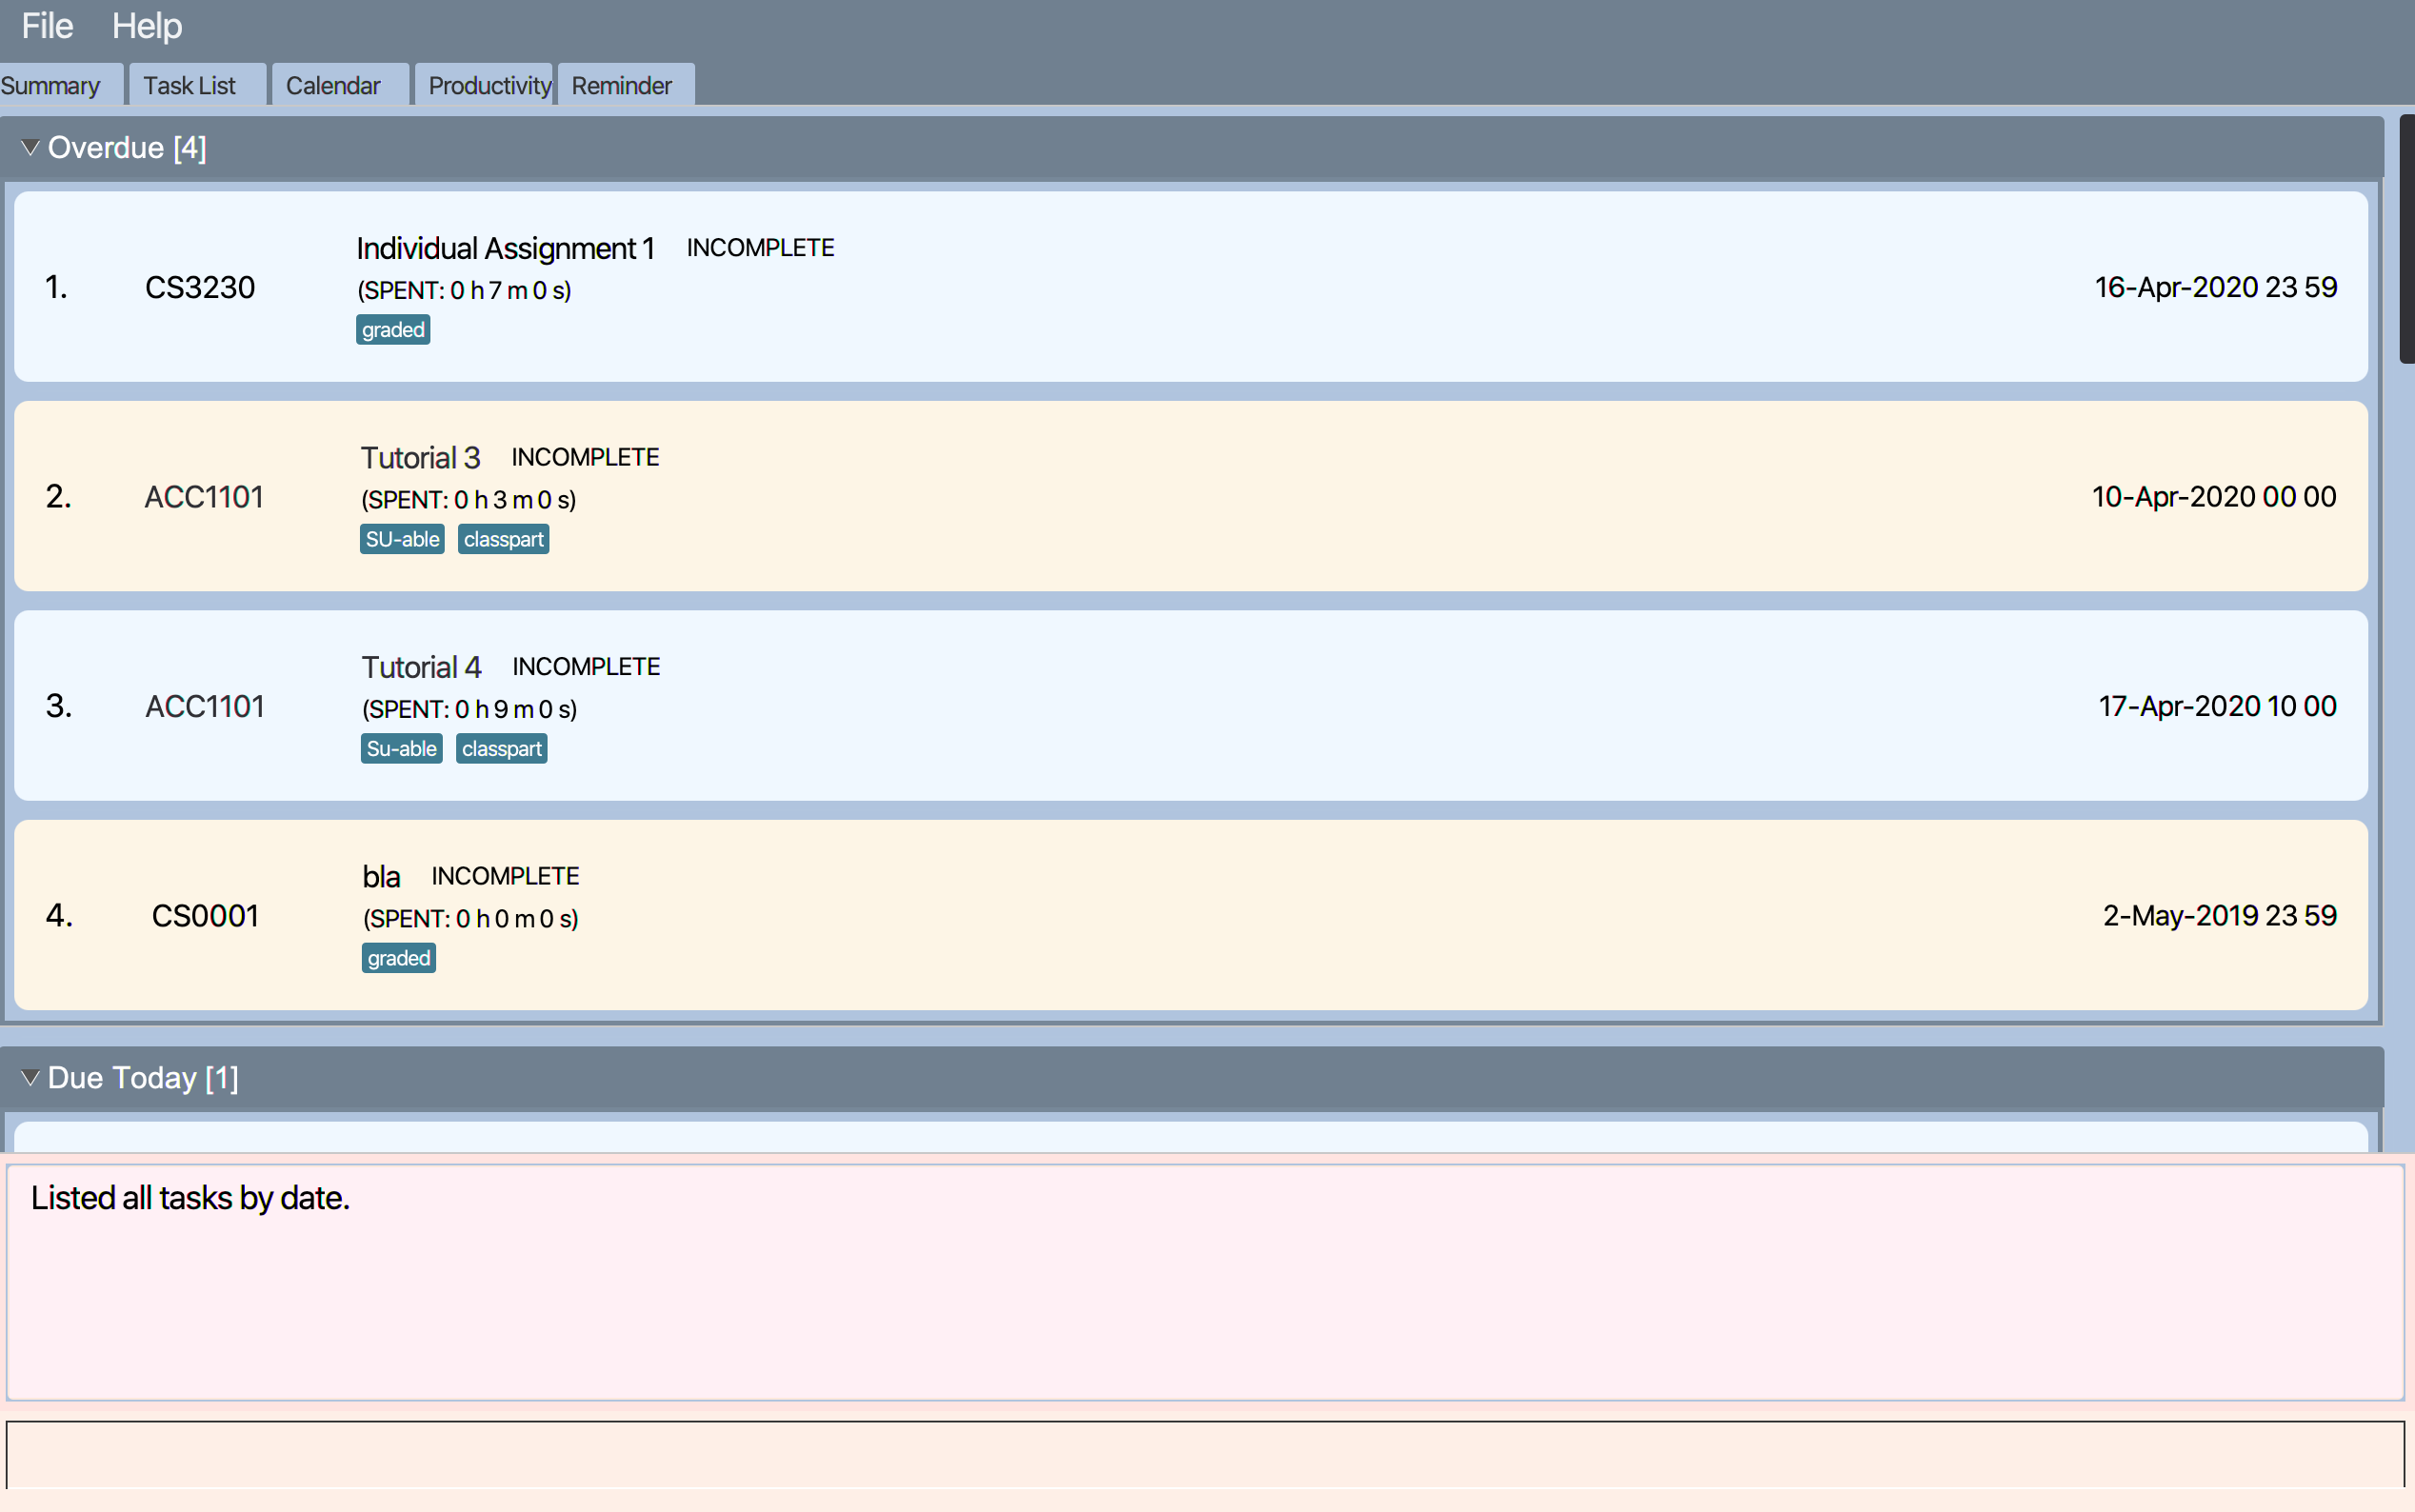Image resolution: width=2415 pixels, height=1512 pixels.
Task: Open the File menu
Action: [x=47, y=26]
